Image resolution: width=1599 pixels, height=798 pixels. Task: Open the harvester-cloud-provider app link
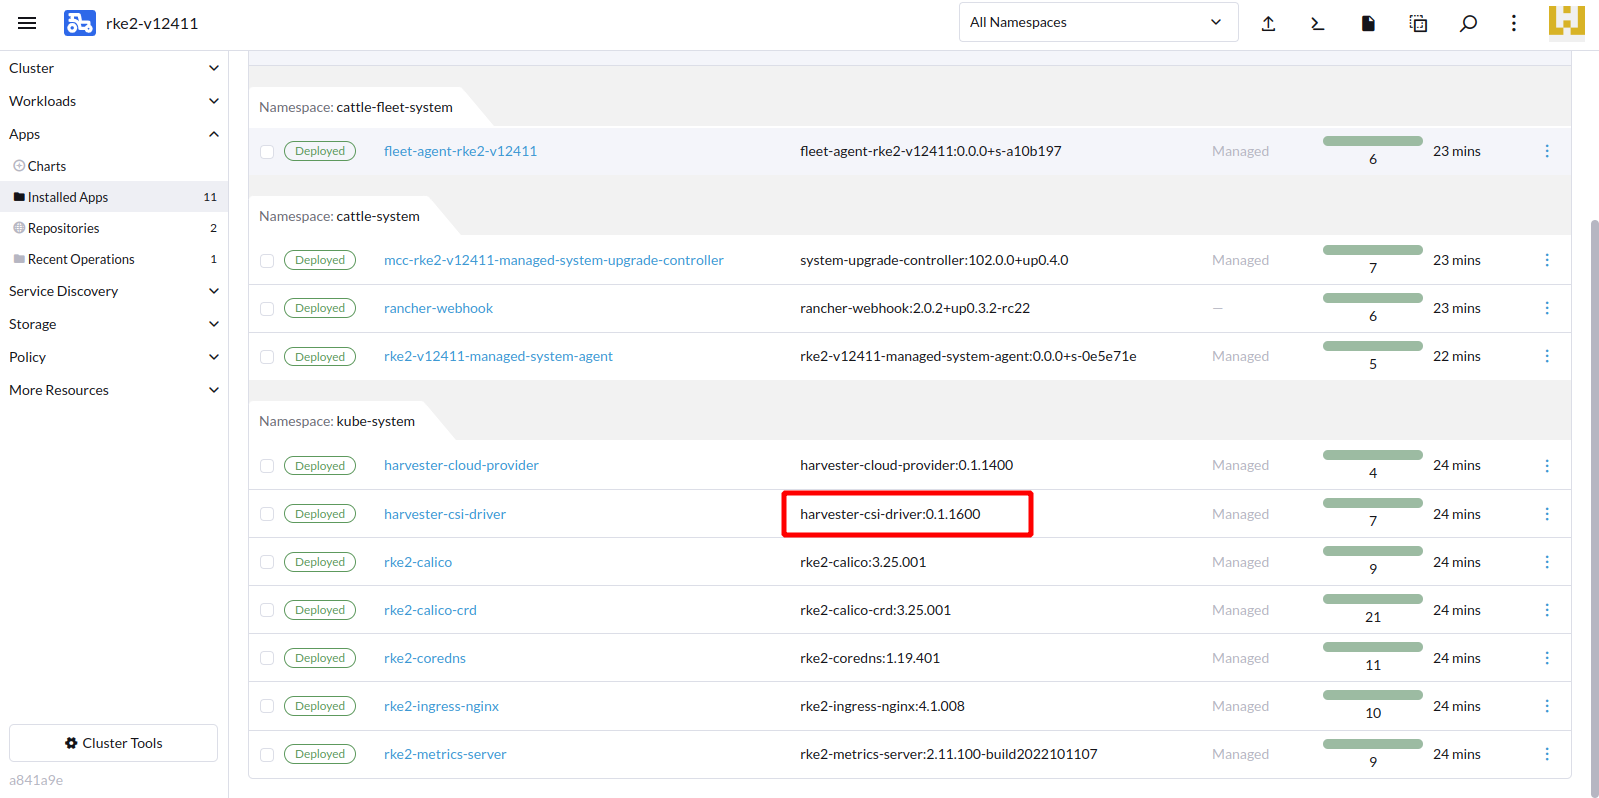coord(461,465)
